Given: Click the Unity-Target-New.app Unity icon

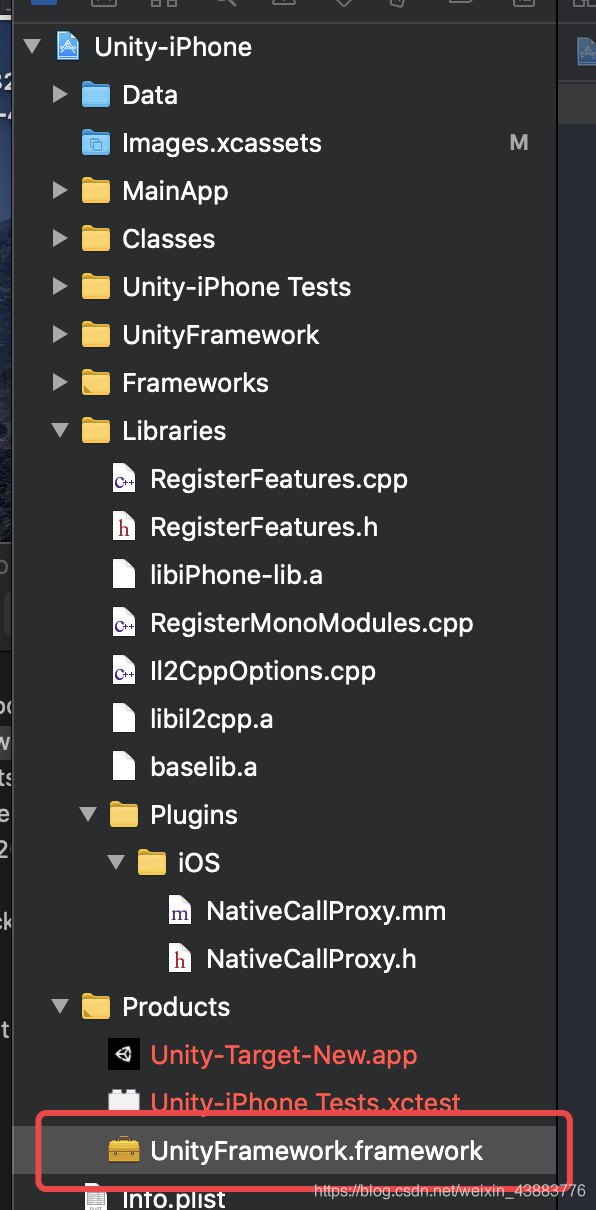Looking at the screenshot, I should (123, 1055).
